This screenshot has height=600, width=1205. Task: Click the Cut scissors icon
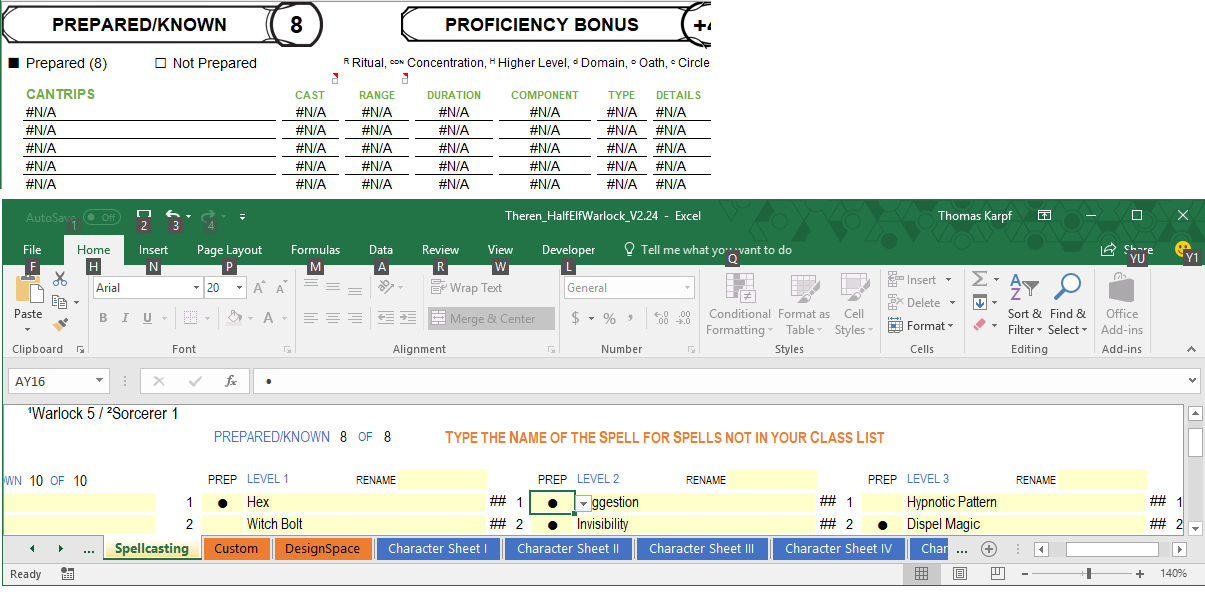[x=60, y=279]
